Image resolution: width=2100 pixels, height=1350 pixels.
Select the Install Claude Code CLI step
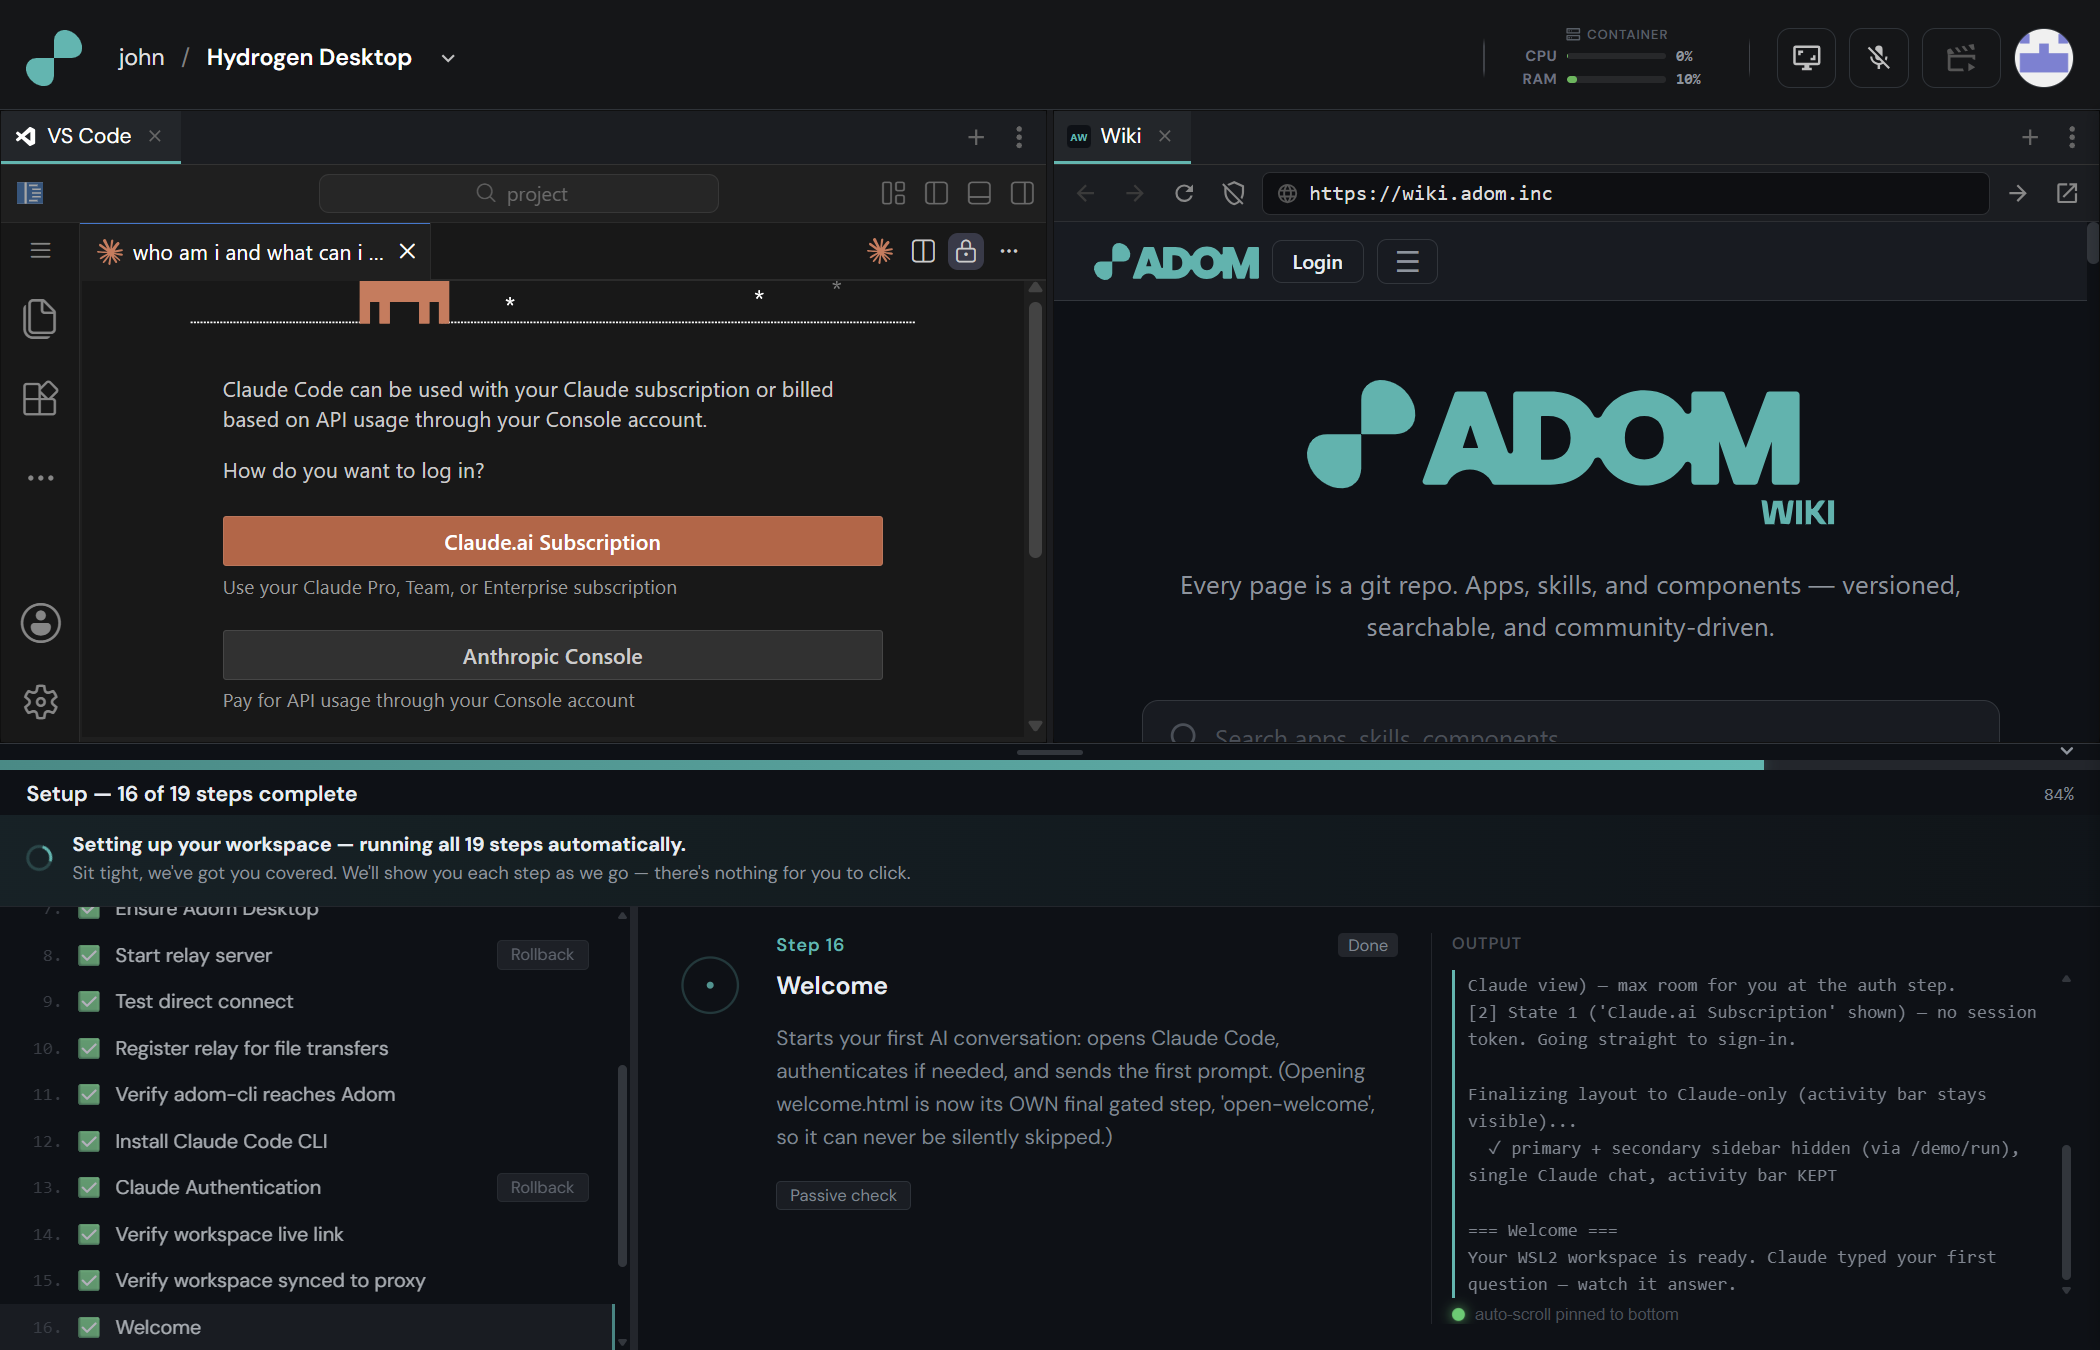[306, 1141]
